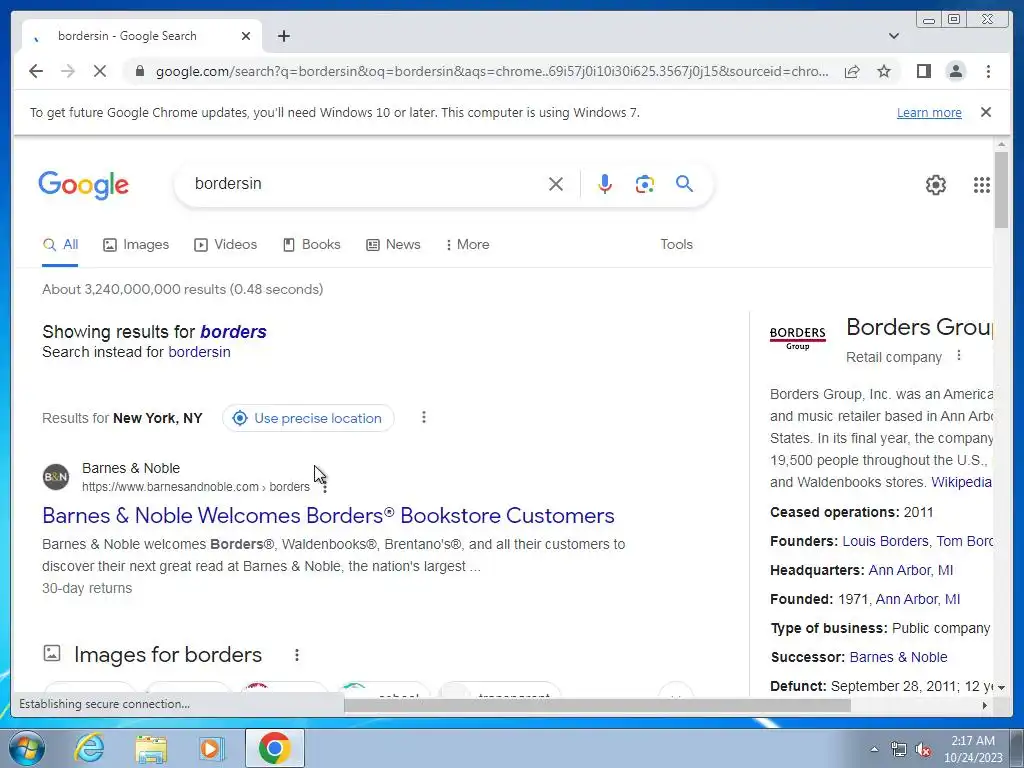The height and width of the screenshot is (768, 1024).
Task: Open the Chrome side panel
Action: coord(923,71)
